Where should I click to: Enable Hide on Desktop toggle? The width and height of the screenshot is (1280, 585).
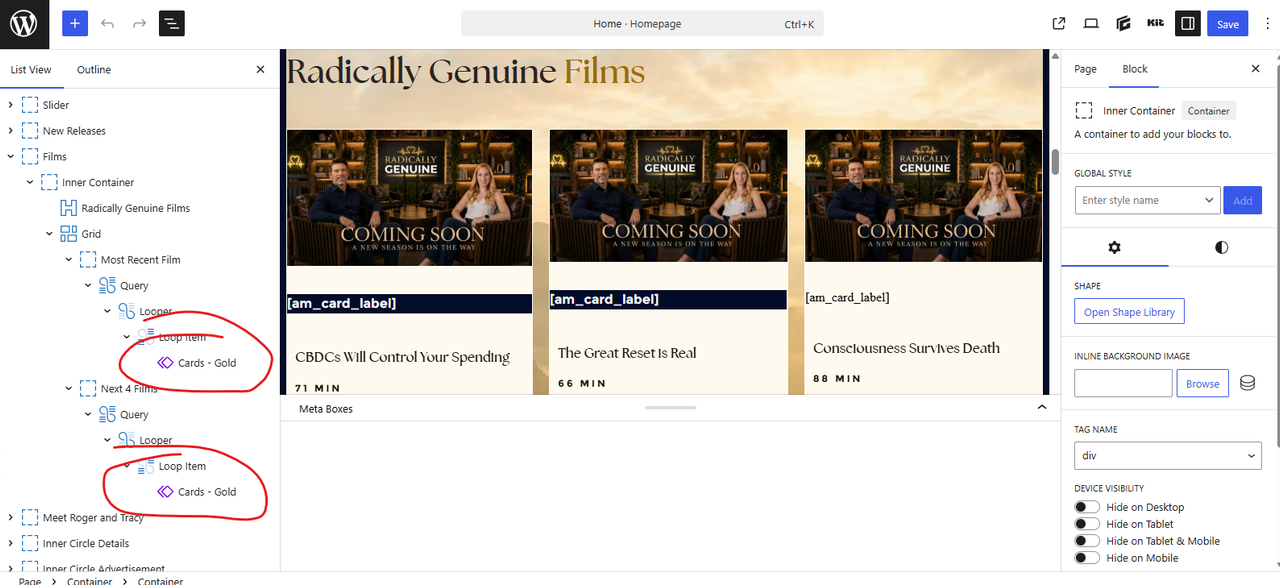1087,507
